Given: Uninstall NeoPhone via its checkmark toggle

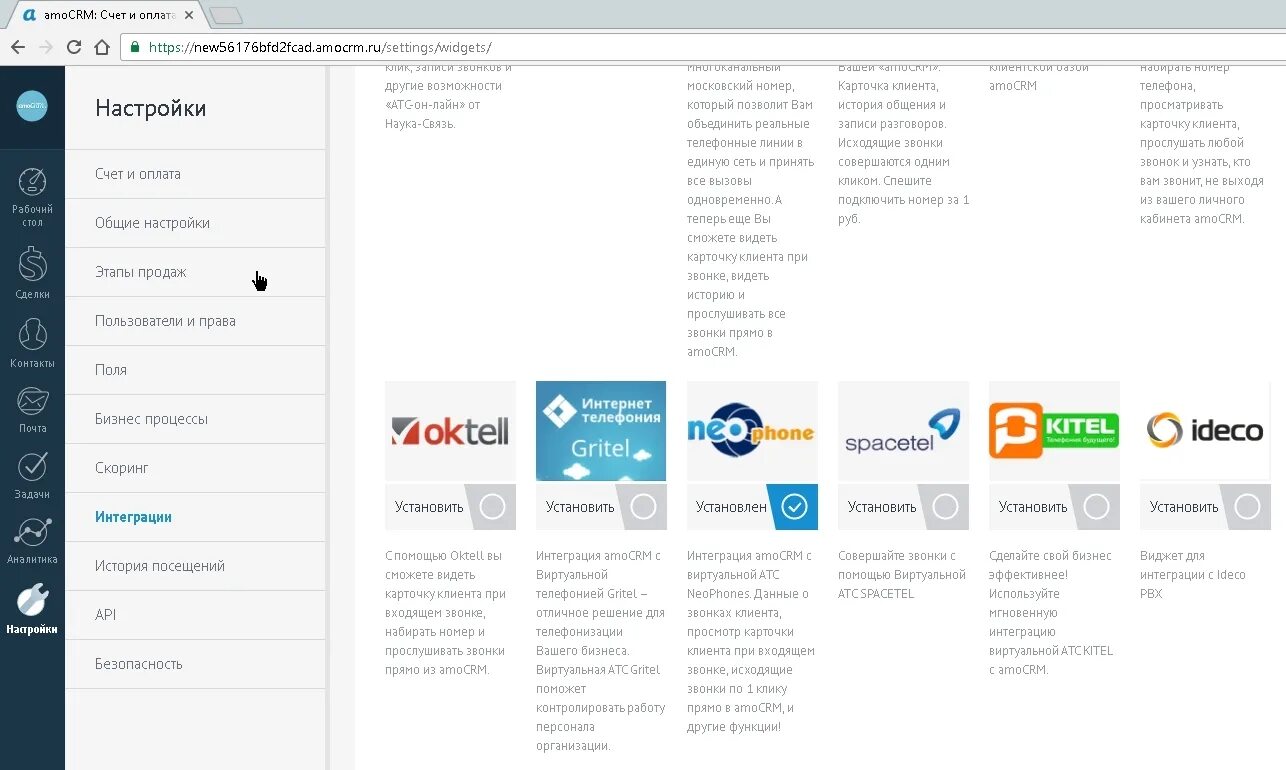Looking at the screenshot, I should pos(793,507).
